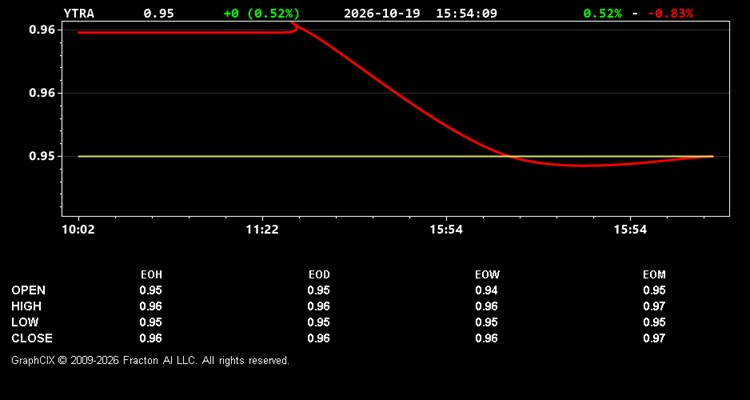Select the EOD column header

coord(319,275)
